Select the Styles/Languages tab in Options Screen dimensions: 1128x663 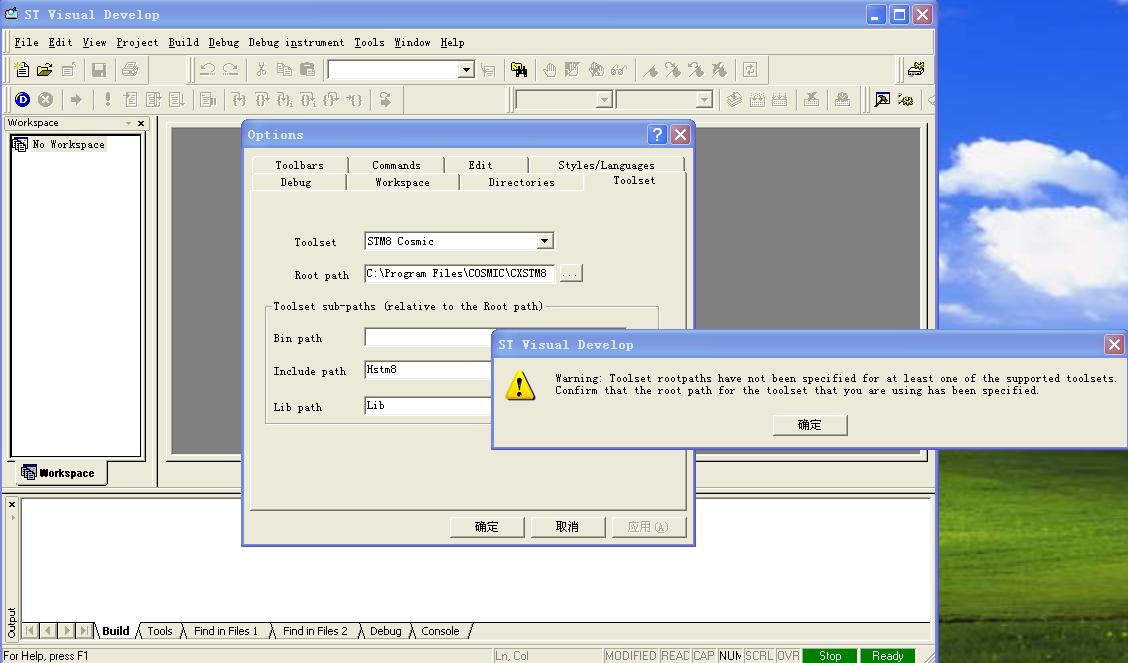606,165
